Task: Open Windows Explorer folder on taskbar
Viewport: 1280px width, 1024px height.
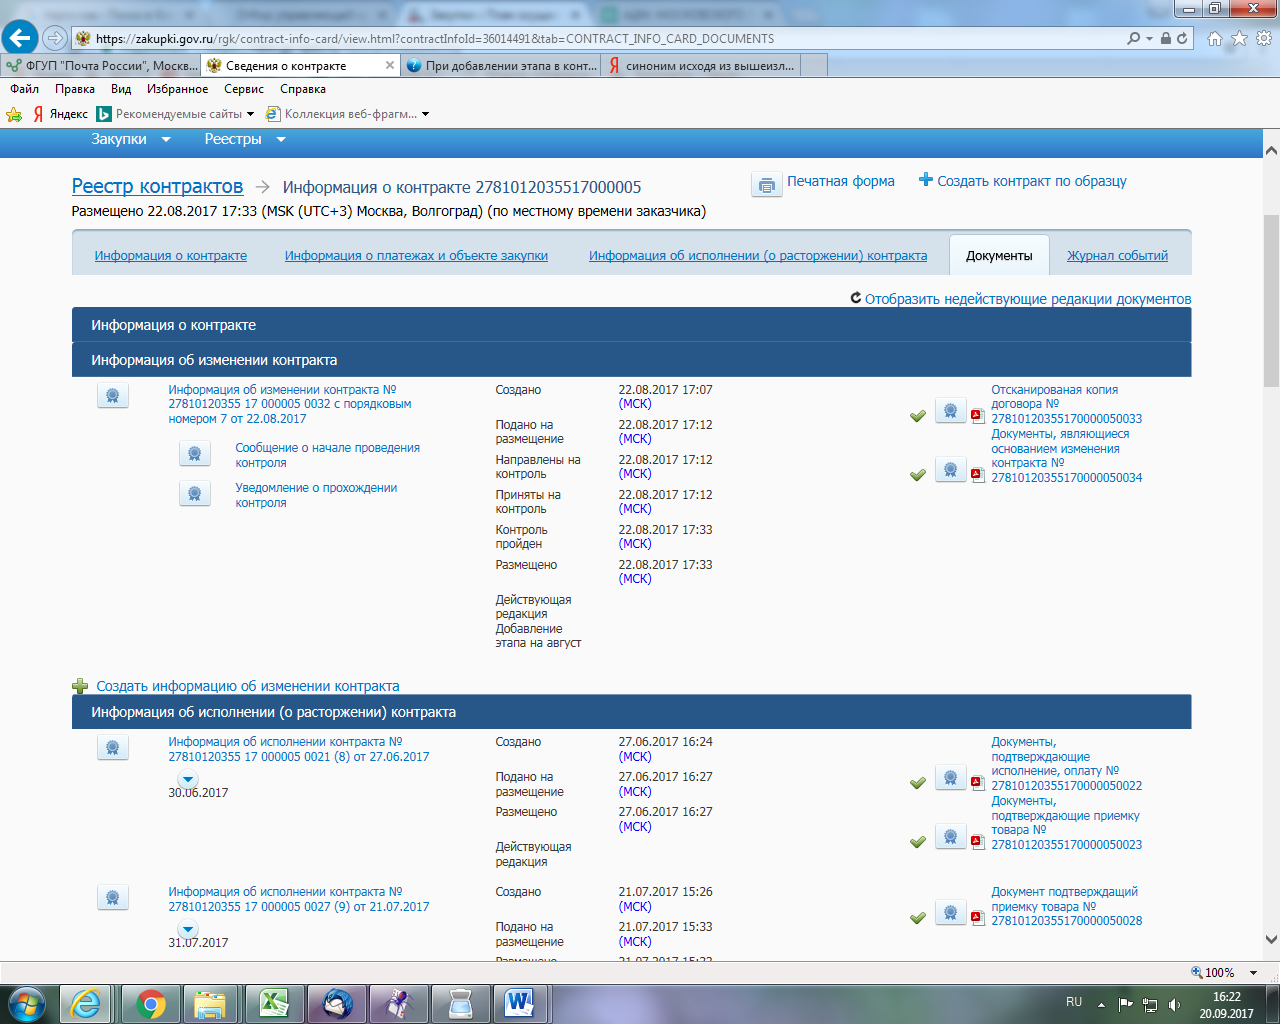Action: [210, 1003]
